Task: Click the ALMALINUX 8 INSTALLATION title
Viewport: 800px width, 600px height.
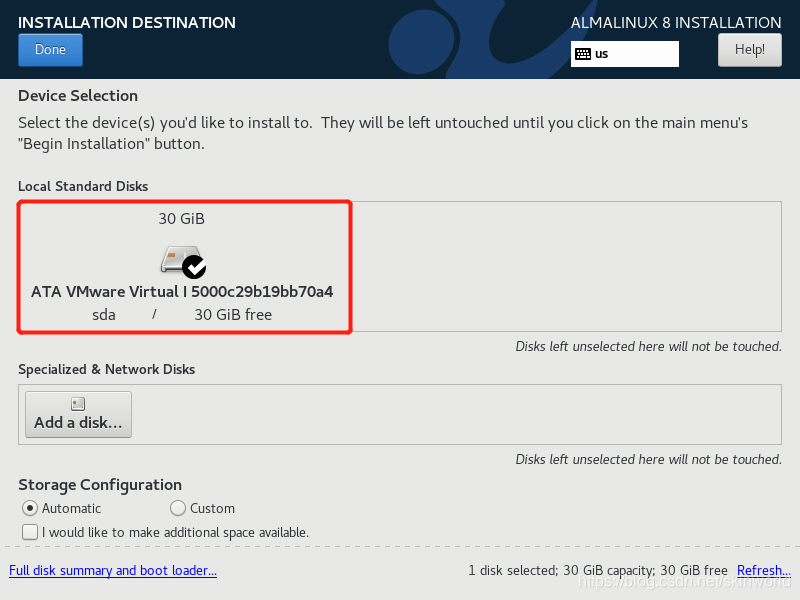Action: [x=676, y=22]
